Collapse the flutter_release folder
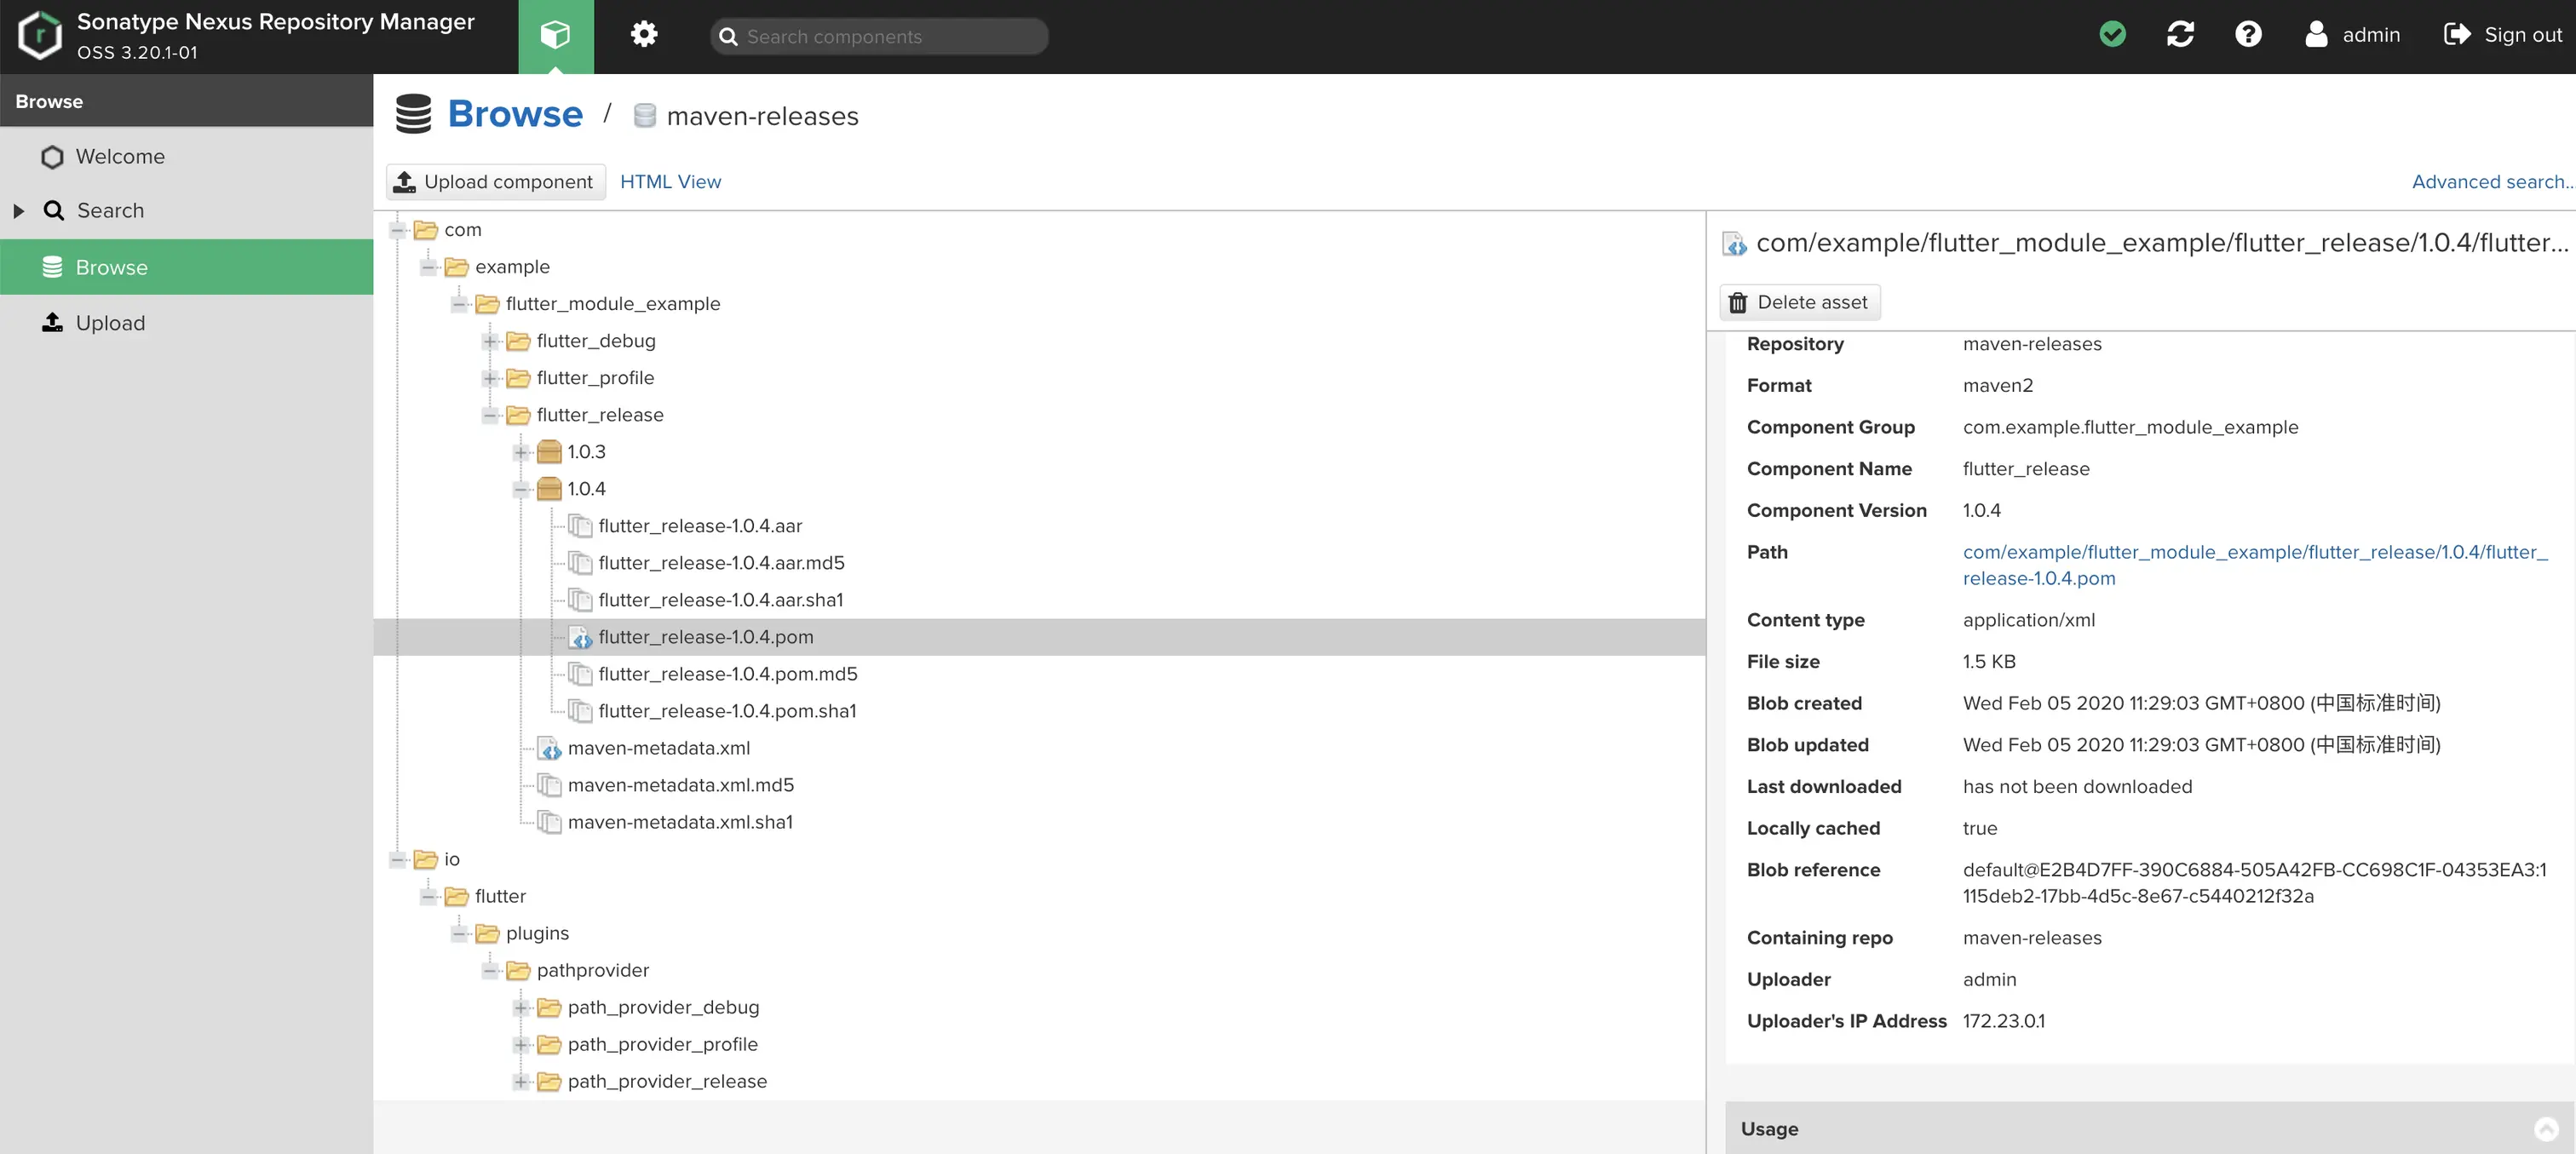The width and height of the screenshot is (2576, 1154). pos(491,415)
